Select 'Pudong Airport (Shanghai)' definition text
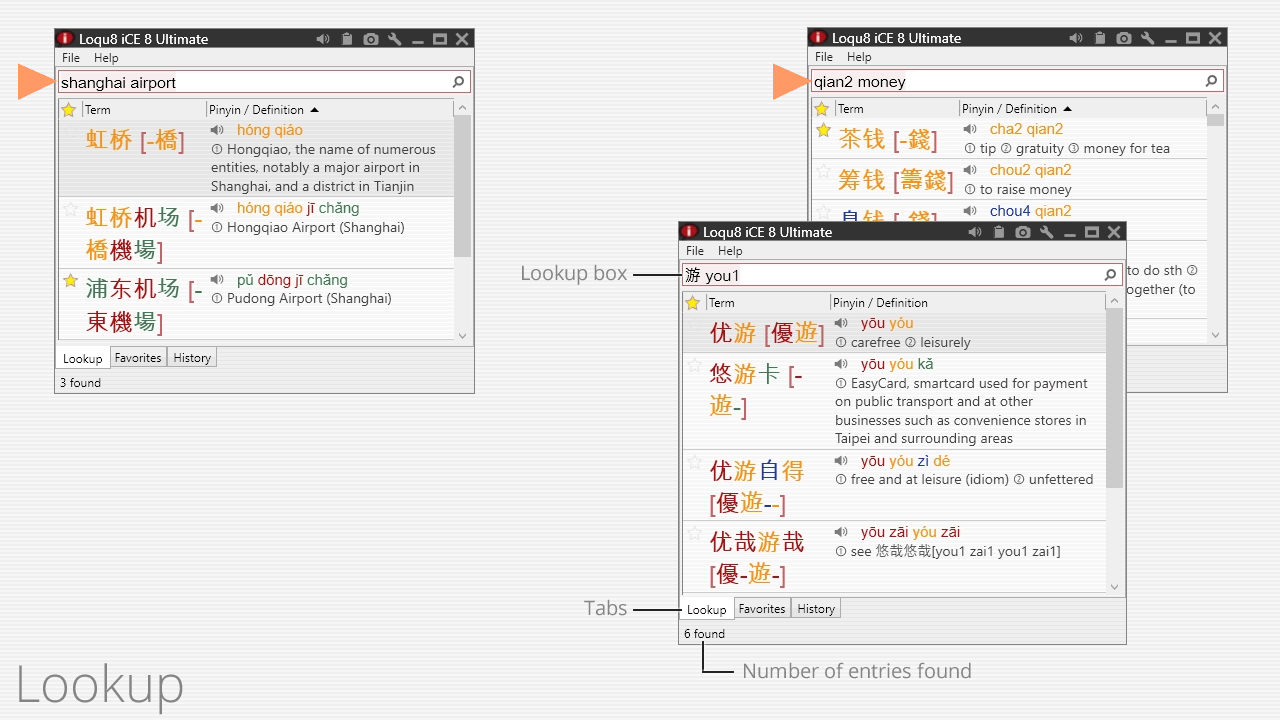This screenshot has height=720, width=1280. click(x=309, y=299)
